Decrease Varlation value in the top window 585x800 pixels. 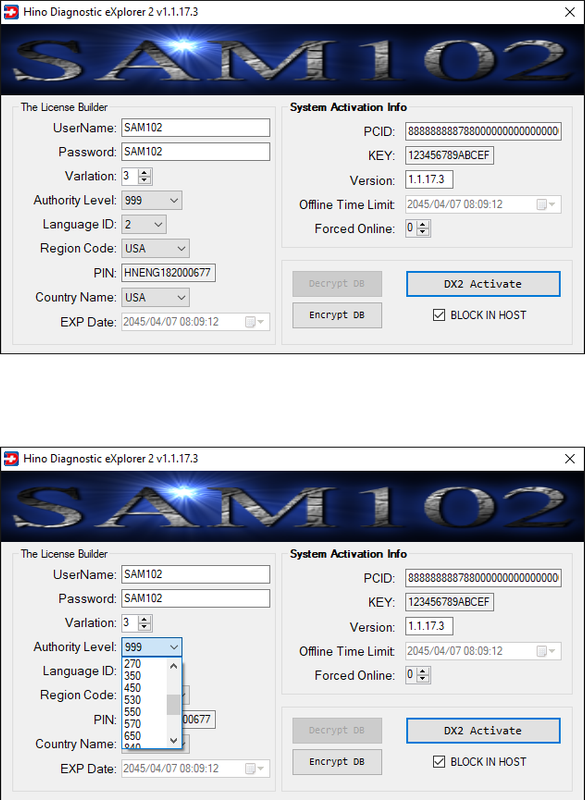point(145,180)
